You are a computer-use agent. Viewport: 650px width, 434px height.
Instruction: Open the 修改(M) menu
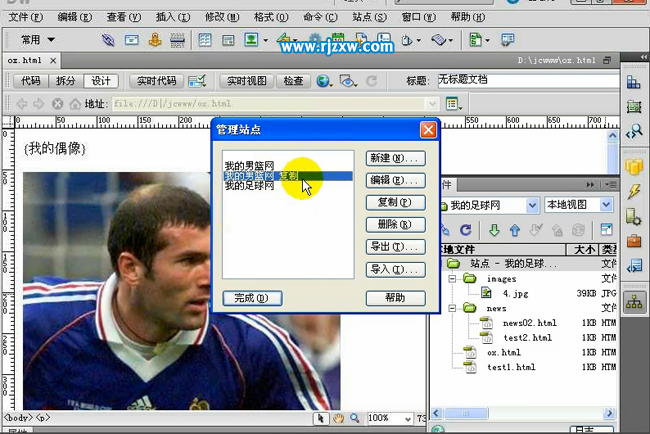(222, 17)
